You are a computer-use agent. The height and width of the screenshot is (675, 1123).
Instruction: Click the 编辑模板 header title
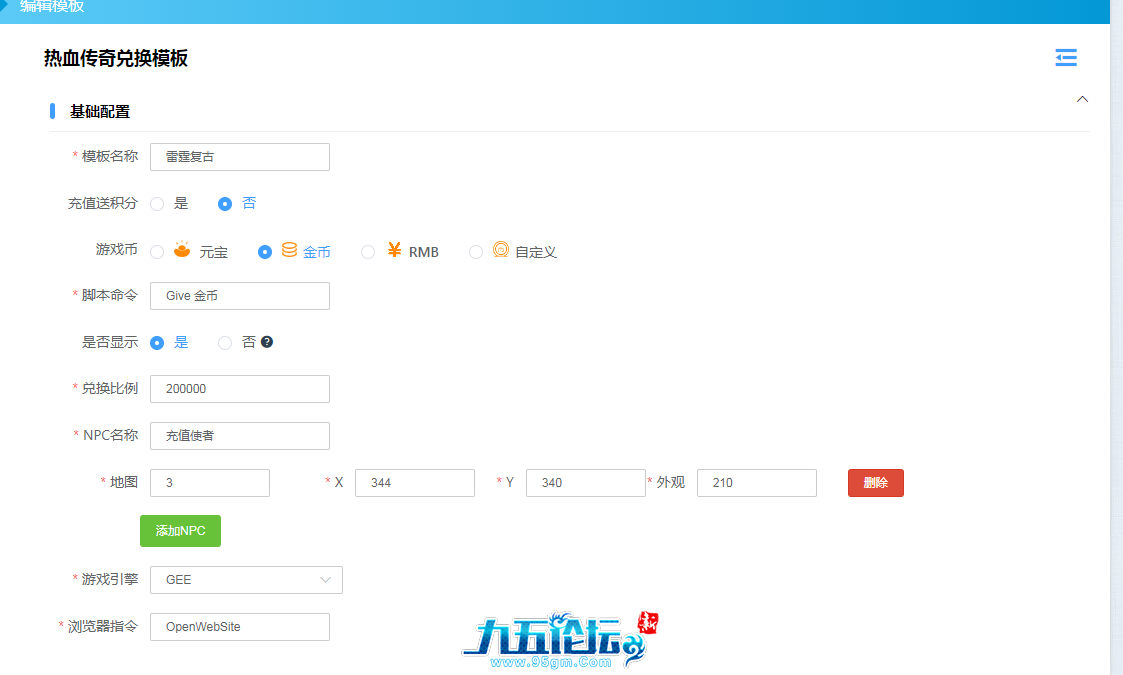tap(52, 6)
